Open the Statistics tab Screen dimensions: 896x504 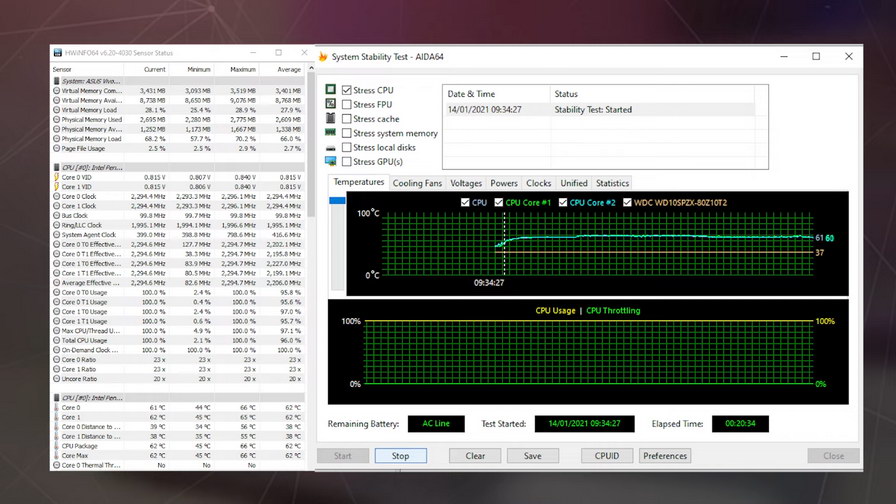pos(612,183)
